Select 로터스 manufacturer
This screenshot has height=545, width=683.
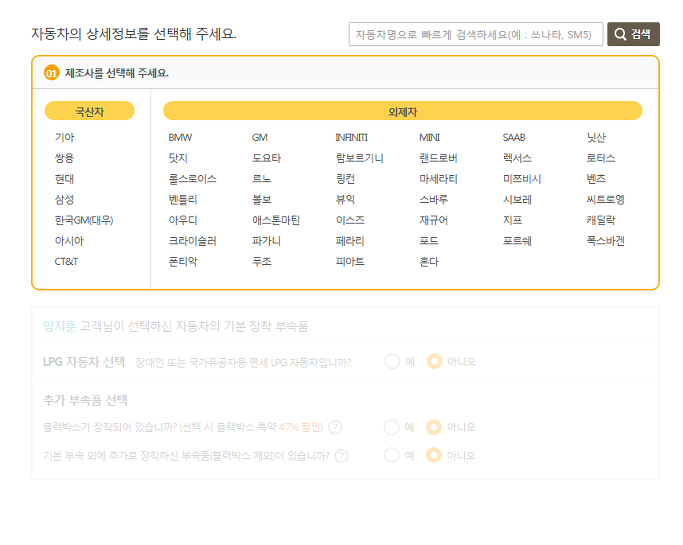601,158
